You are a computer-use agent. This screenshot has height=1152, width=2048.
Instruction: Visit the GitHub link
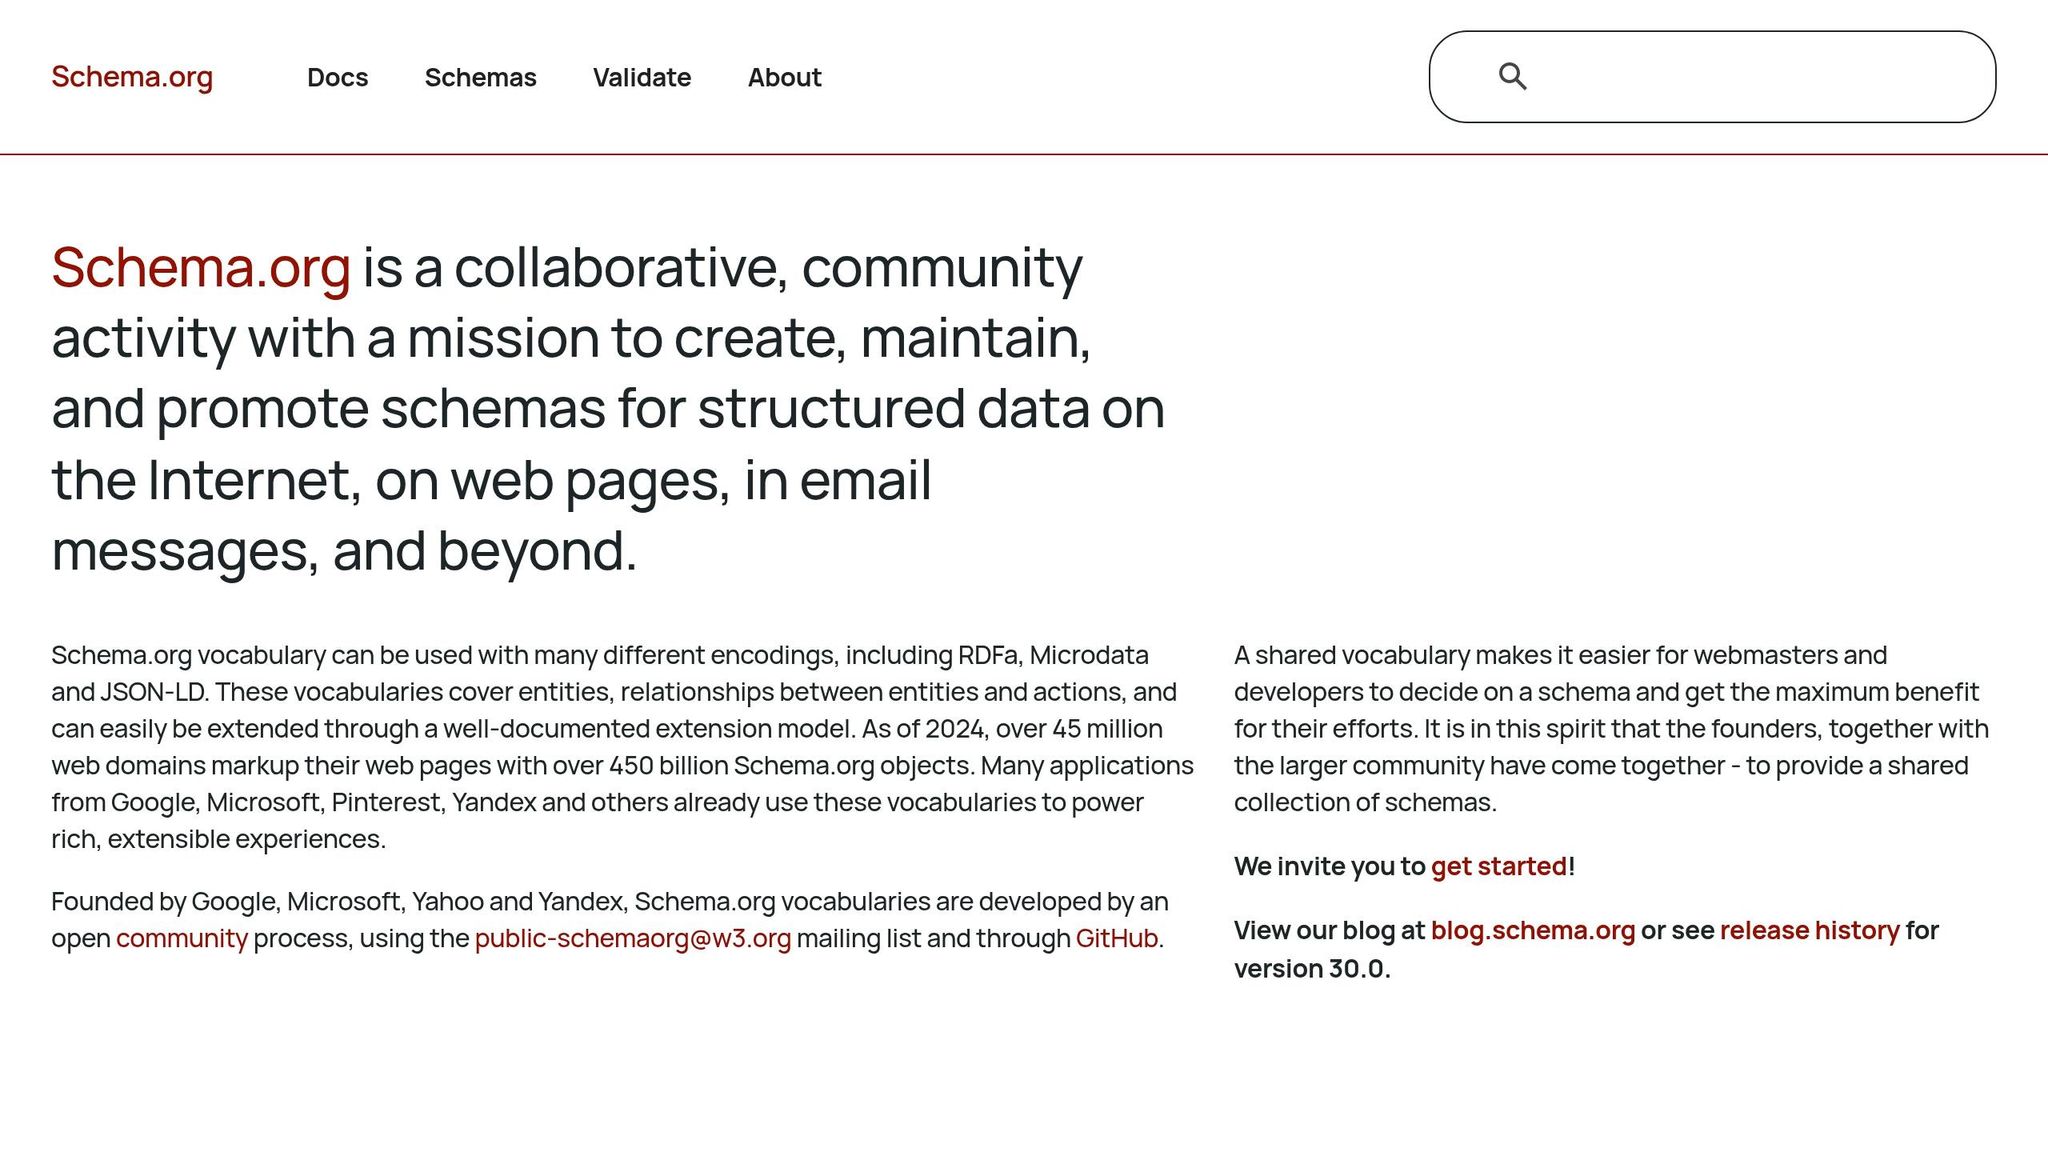[1117, 939]
